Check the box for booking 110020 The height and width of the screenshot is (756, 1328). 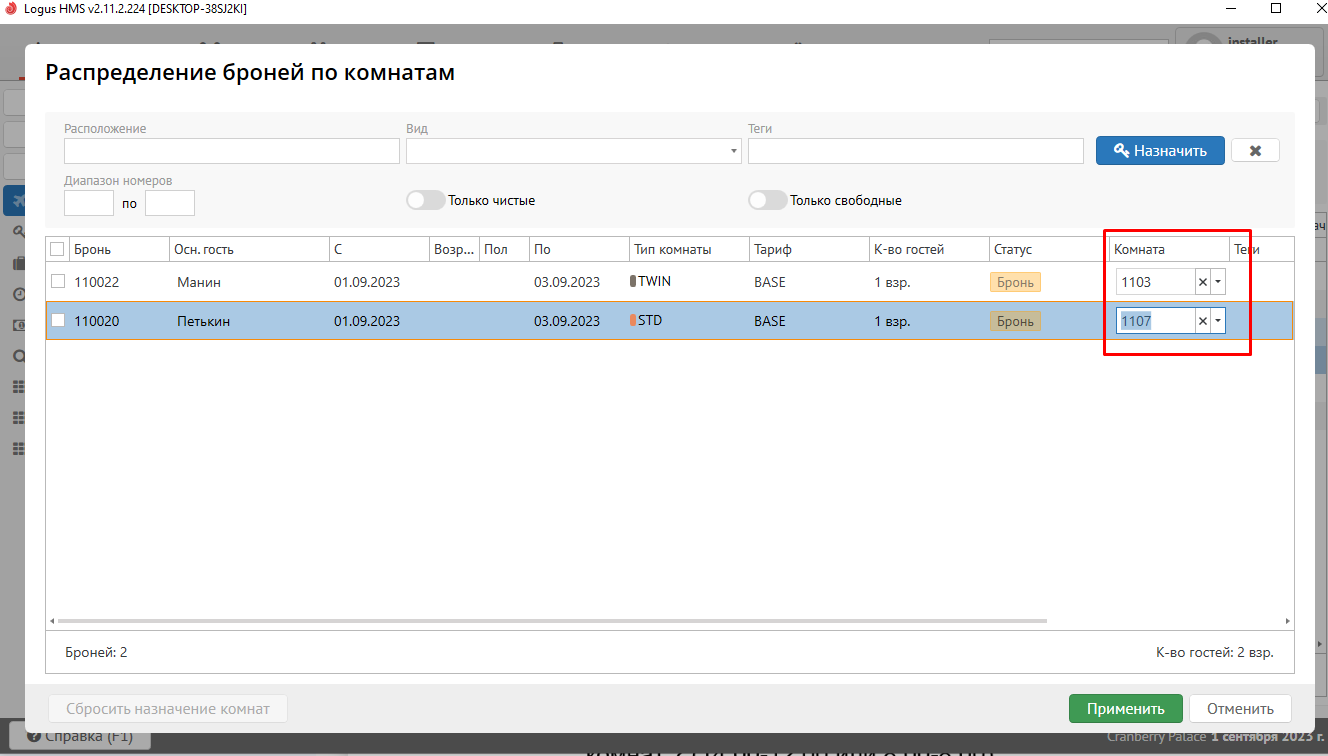click(58, 321)
